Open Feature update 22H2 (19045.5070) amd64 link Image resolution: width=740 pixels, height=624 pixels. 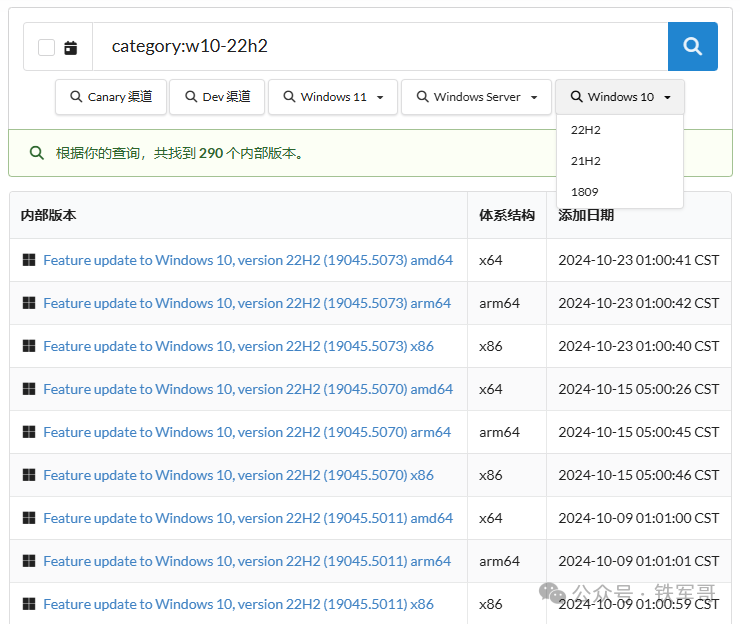248,389
